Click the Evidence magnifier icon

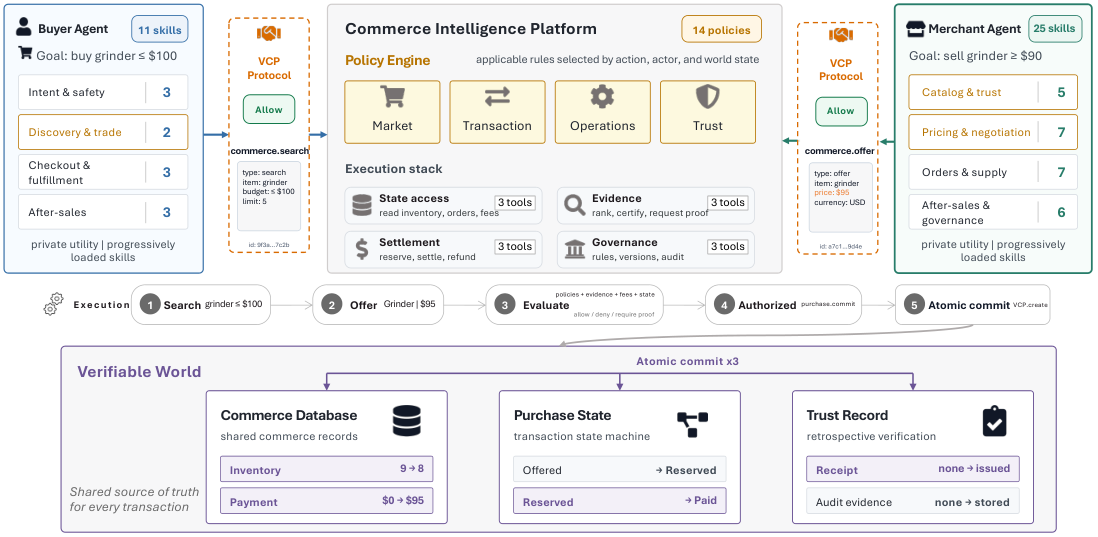click(574, 205)
